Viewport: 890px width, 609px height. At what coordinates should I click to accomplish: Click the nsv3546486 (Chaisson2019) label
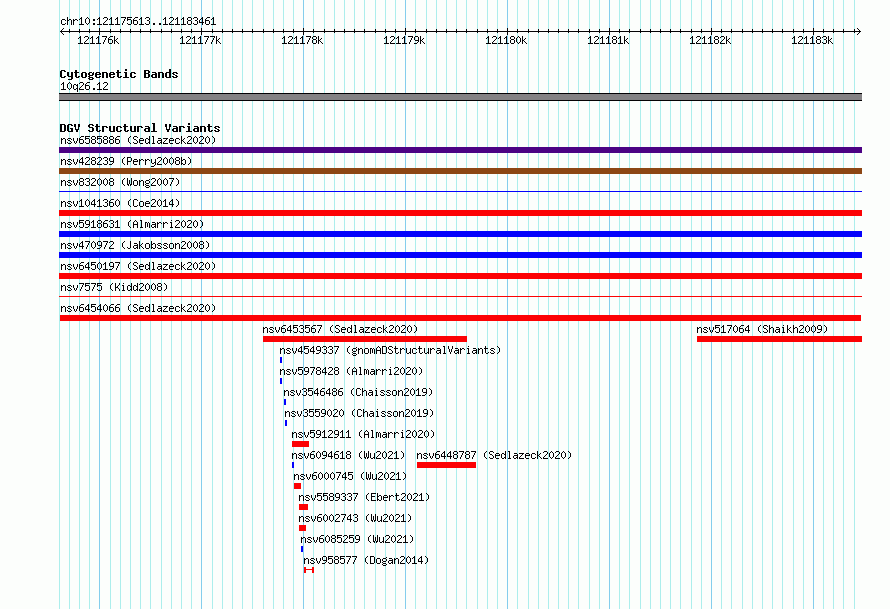[358, 392]
